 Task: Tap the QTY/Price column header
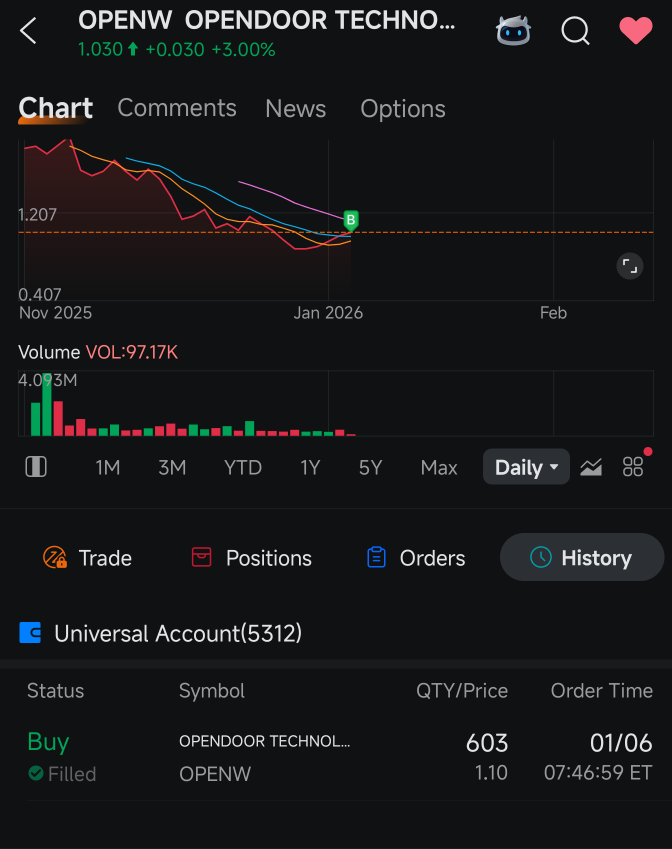(462, 691)
